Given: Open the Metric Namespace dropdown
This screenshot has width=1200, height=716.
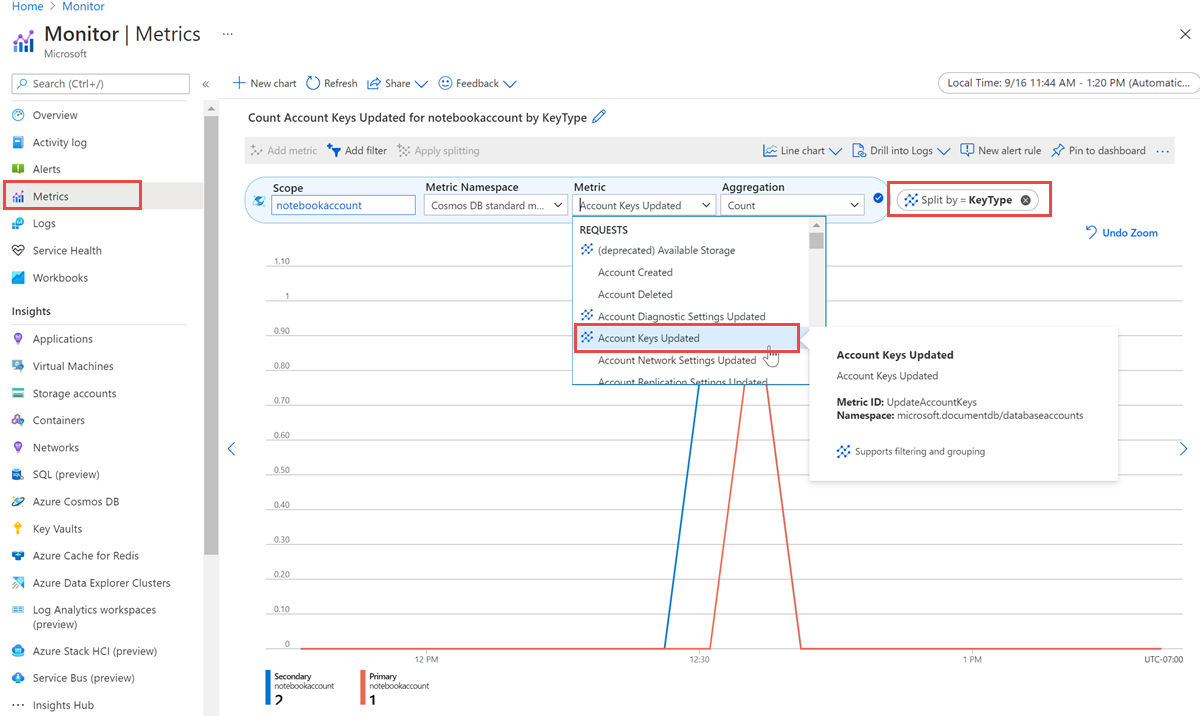Looking at the screenshot, I should pos(496,205).
